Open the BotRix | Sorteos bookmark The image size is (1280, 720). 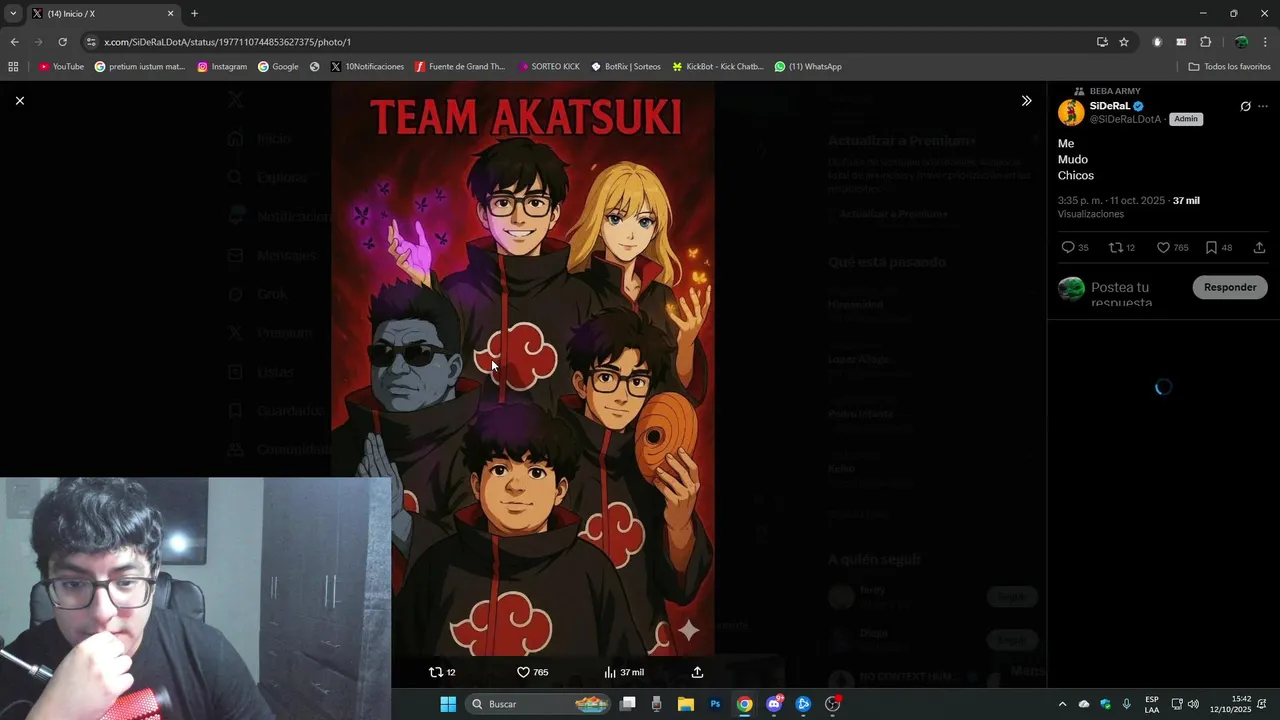pyautogui.click(x=626, y=67)
